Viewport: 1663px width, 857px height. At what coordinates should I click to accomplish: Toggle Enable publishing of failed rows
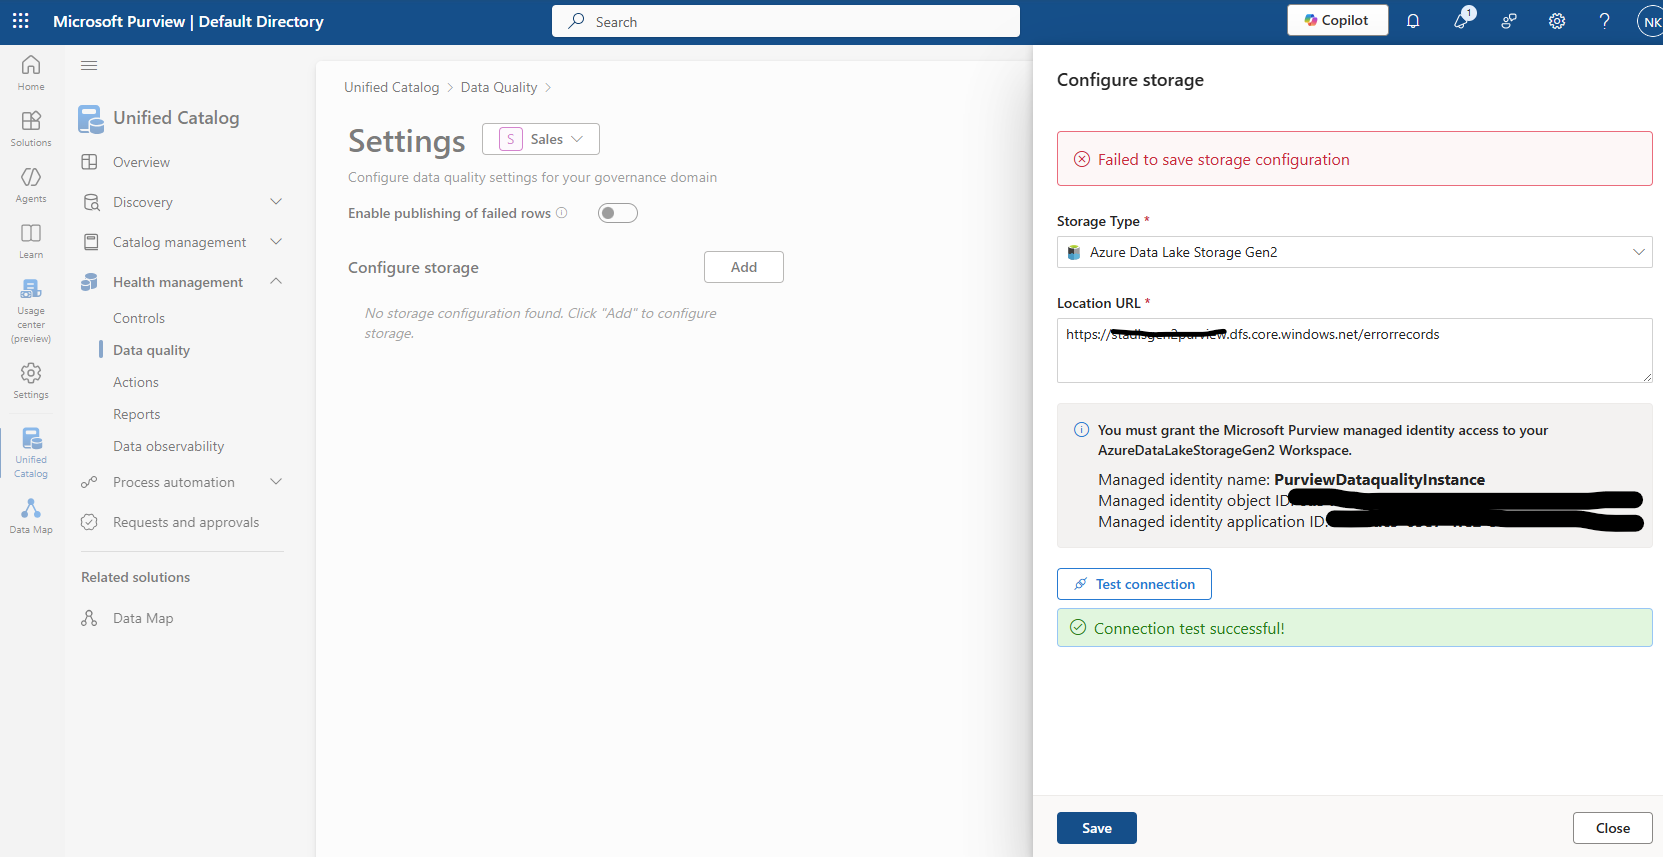tap(618, 213)
